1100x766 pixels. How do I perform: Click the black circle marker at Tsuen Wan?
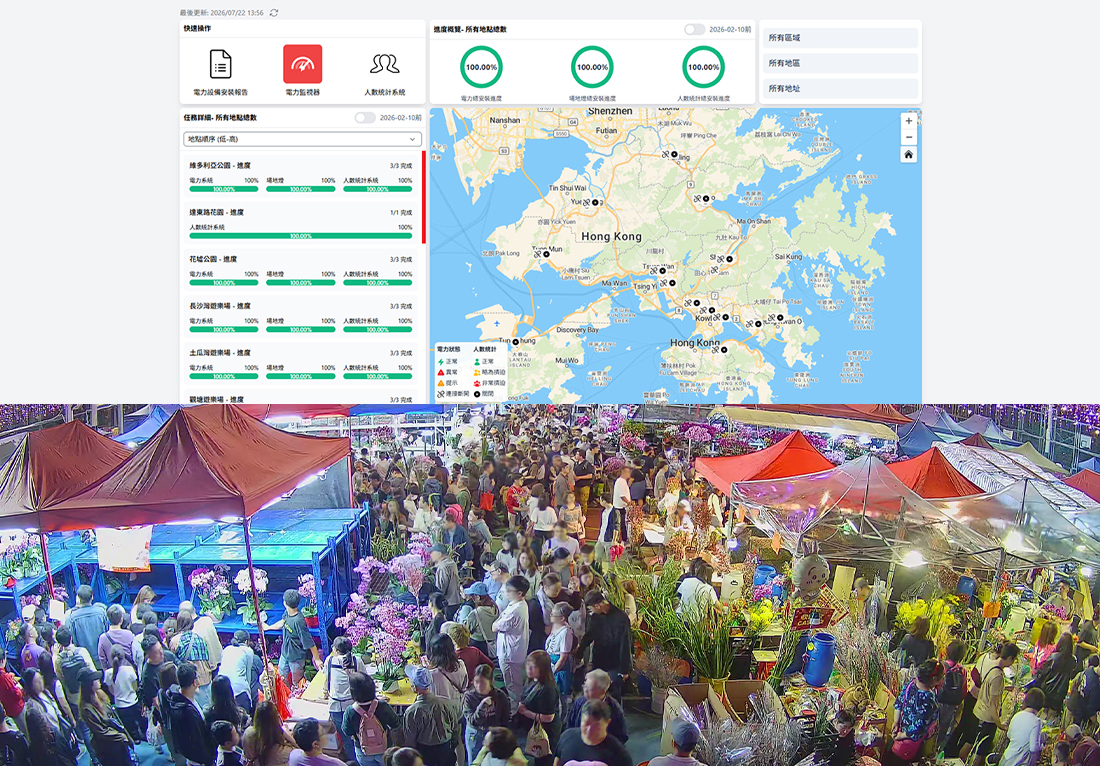(x=662, y=271)
